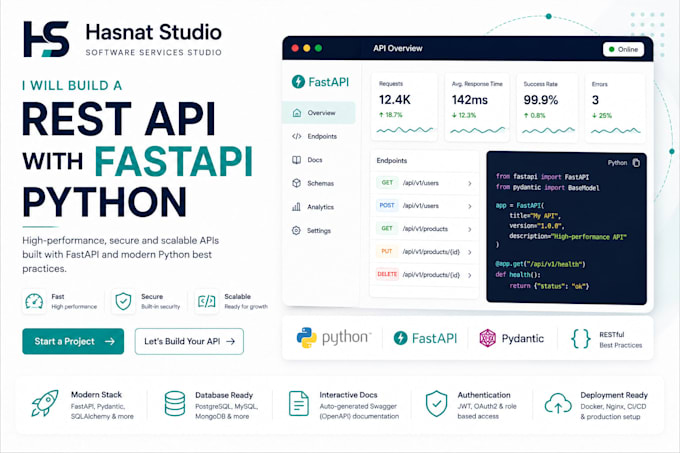Click the Python label in code panel
This screenshot has width=680, height=453.
click(617, 163)
